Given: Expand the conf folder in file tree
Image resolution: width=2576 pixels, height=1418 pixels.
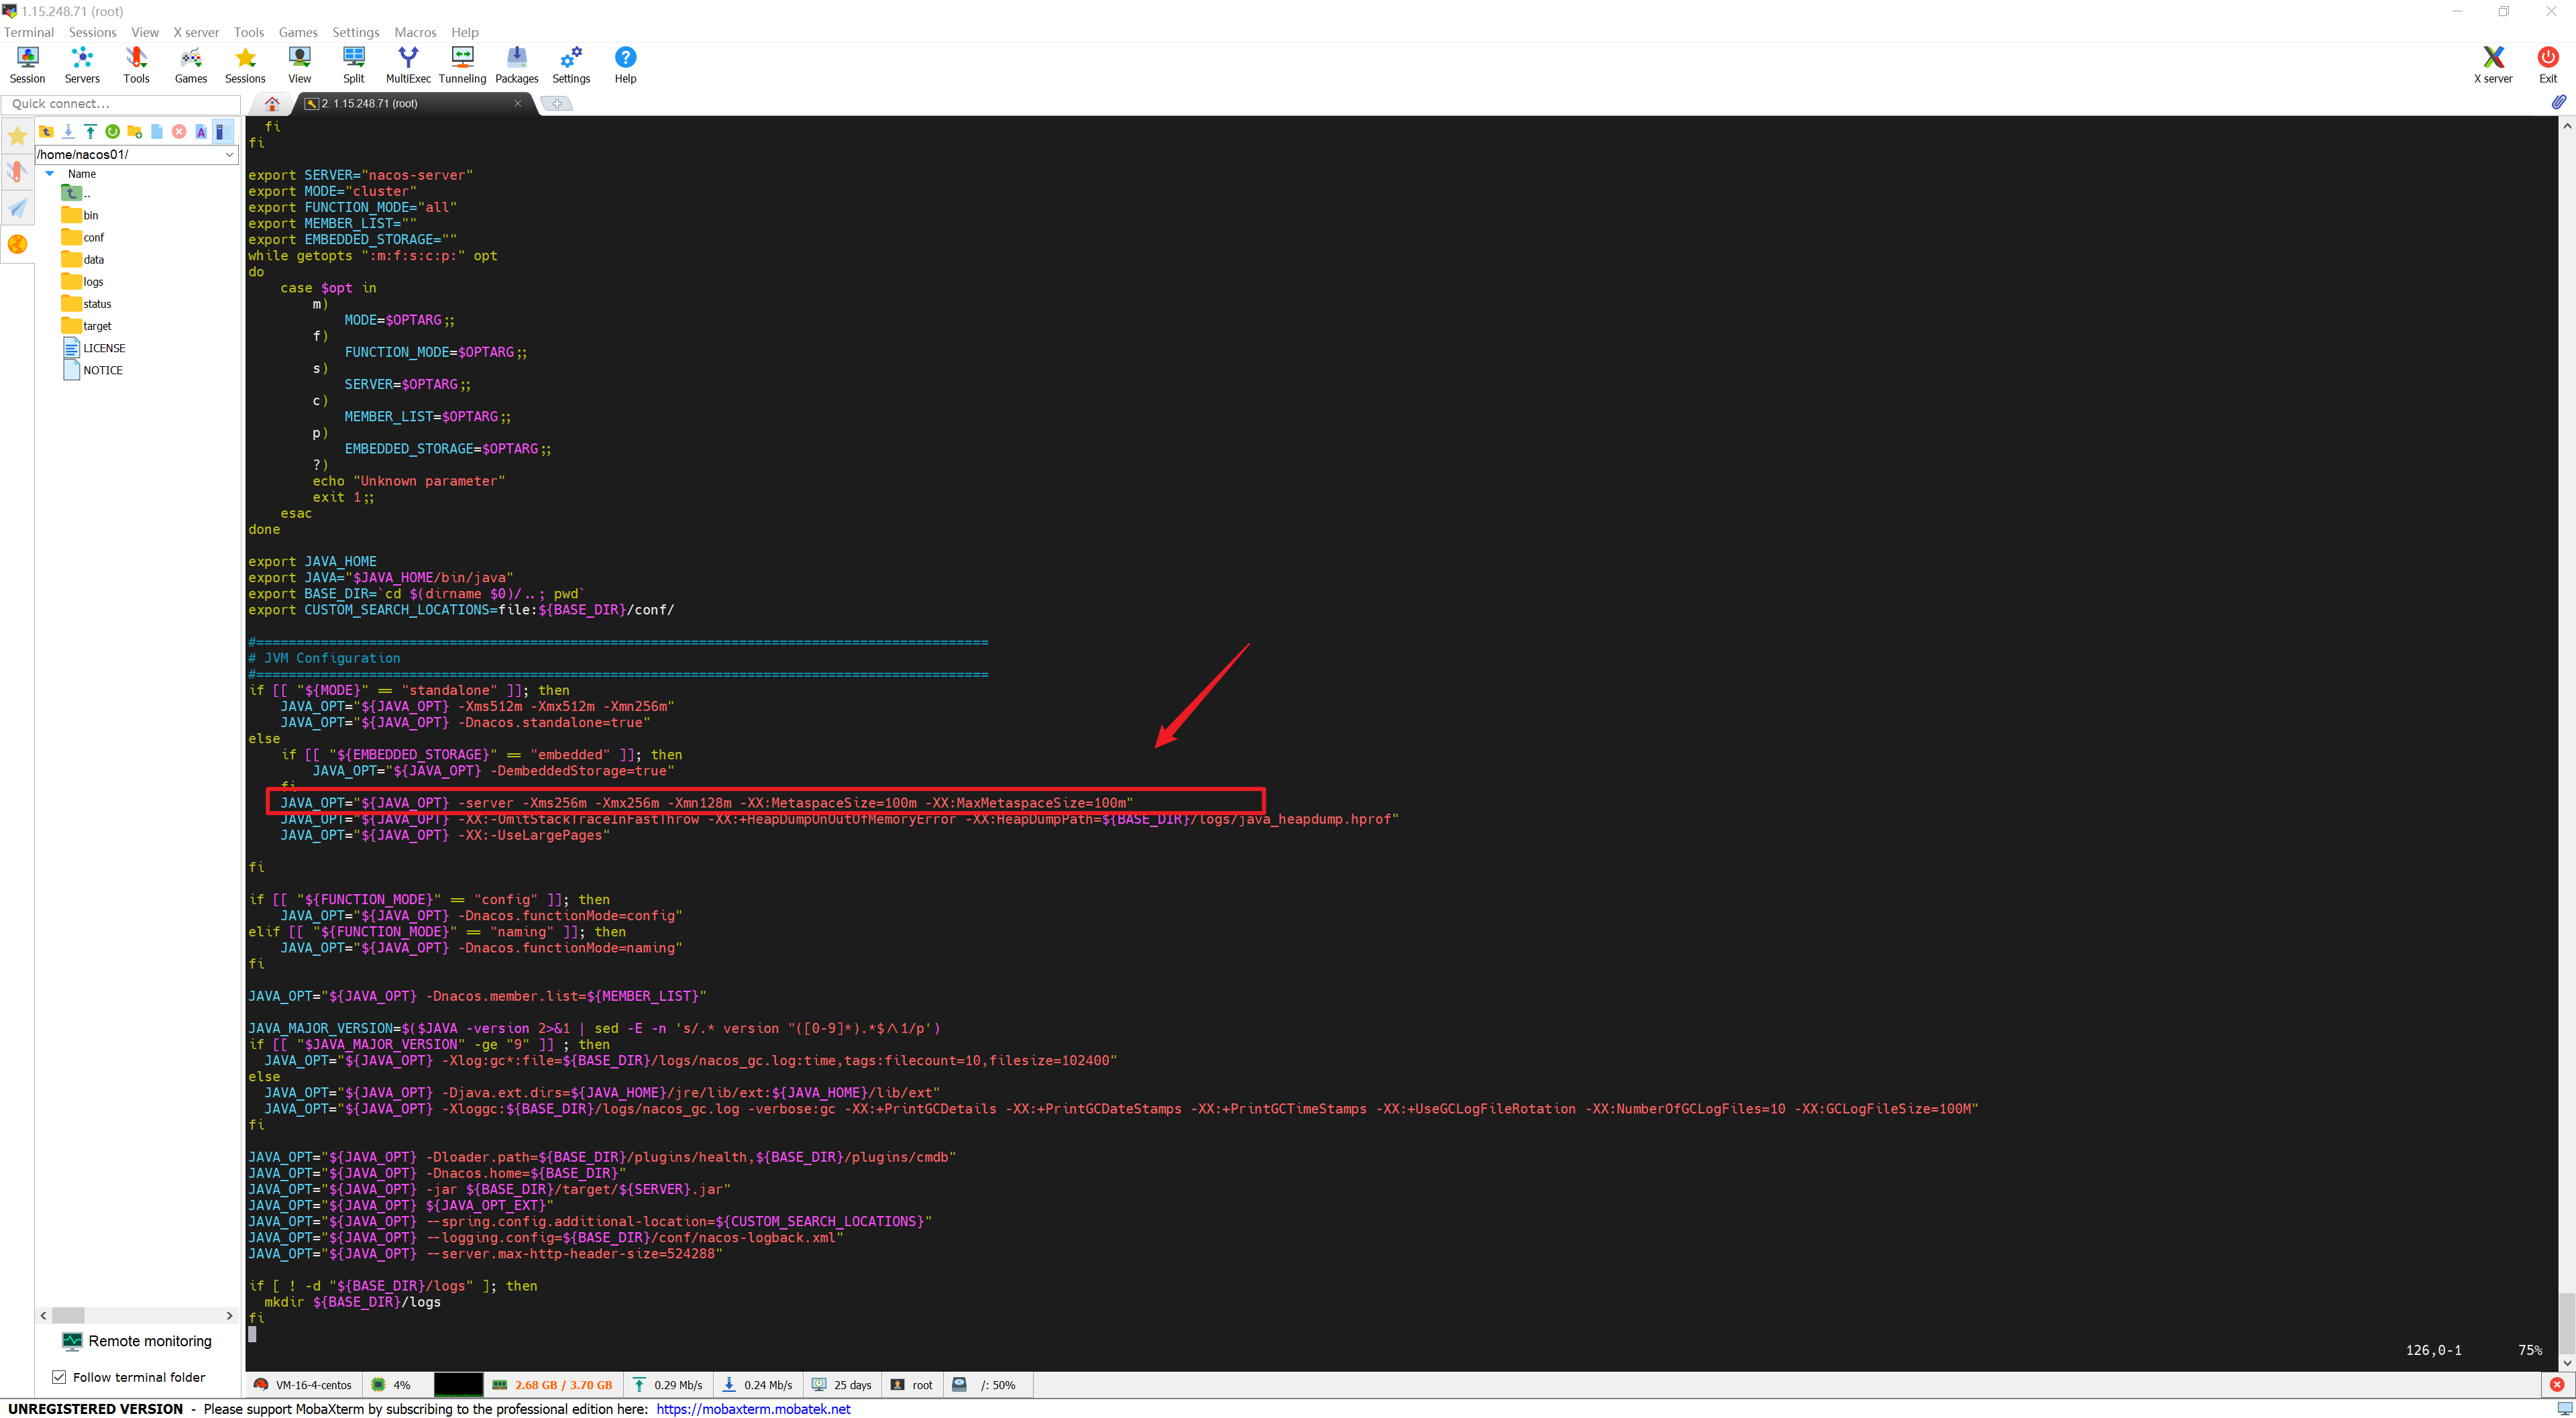Looking at the screenshot, I should [95, 235].
